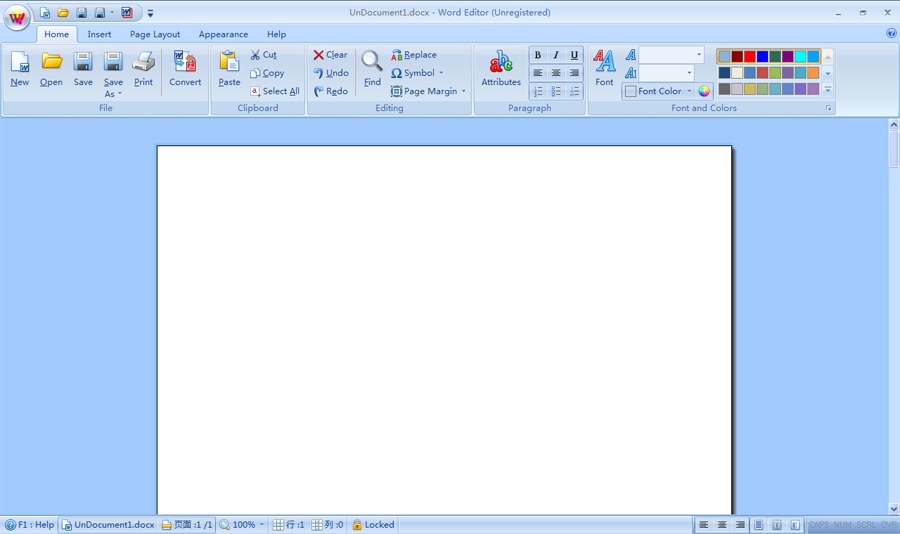Viewport: 900px width, 534px height.
Task: Open the rainbow color wheel picker
Action: [x=704, y=91]
